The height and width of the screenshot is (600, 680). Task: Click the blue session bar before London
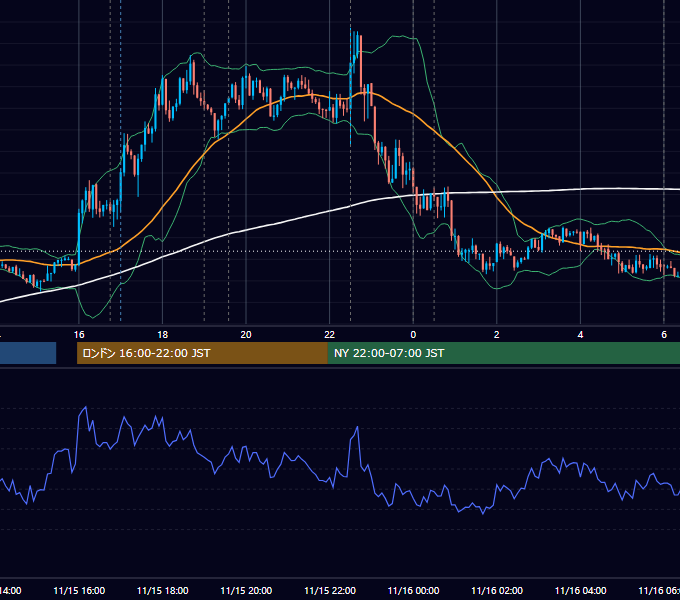tap(28, 353)
